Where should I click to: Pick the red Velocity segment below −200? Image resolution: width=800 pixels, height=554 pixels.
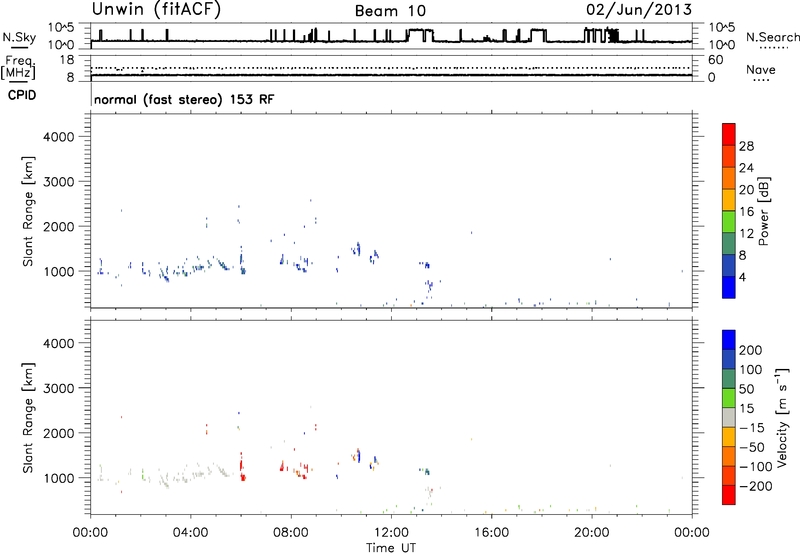point(729,495)
